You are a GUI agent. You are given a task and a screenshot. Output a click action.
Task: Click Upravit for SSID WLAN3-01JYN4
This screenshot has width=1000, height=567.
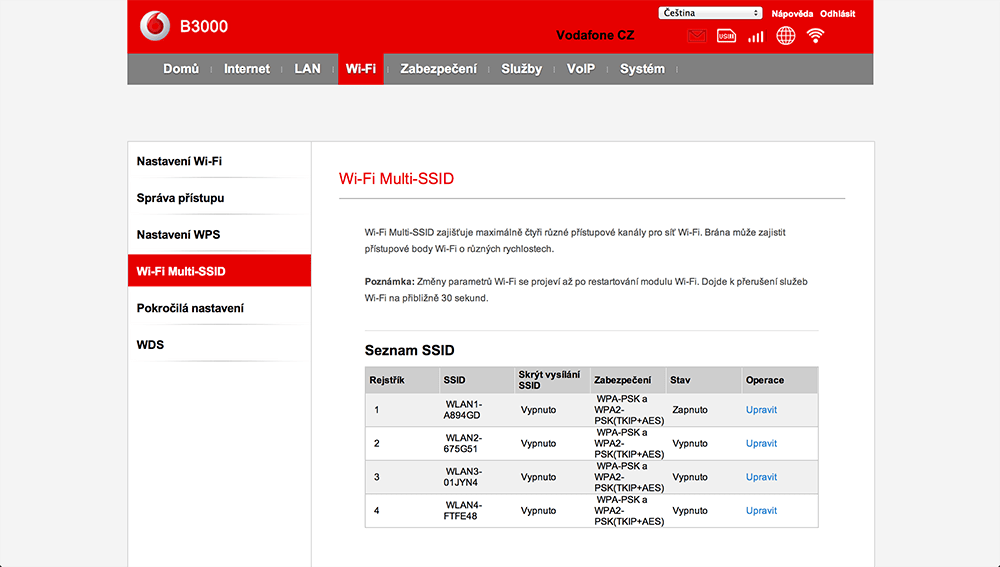tap(761, 477)
